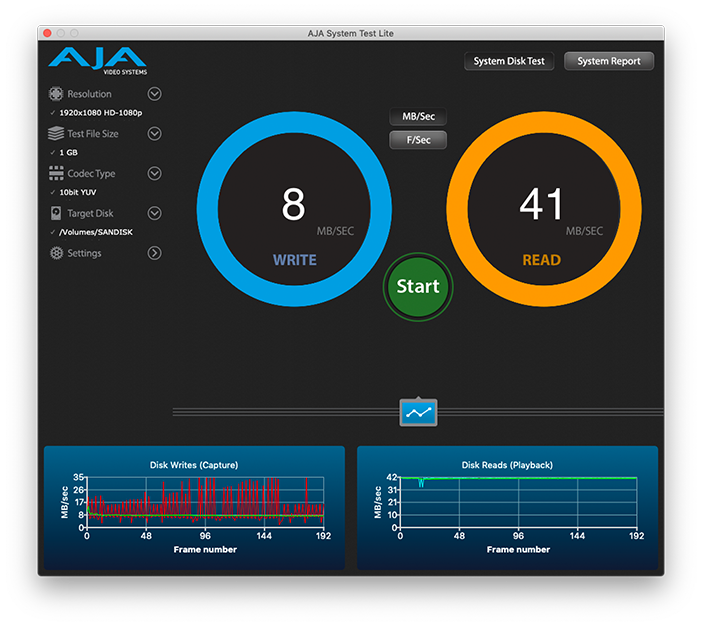Click the Resolution label
This screenshot has height=626, width=702.
click(x=90, y=94)
